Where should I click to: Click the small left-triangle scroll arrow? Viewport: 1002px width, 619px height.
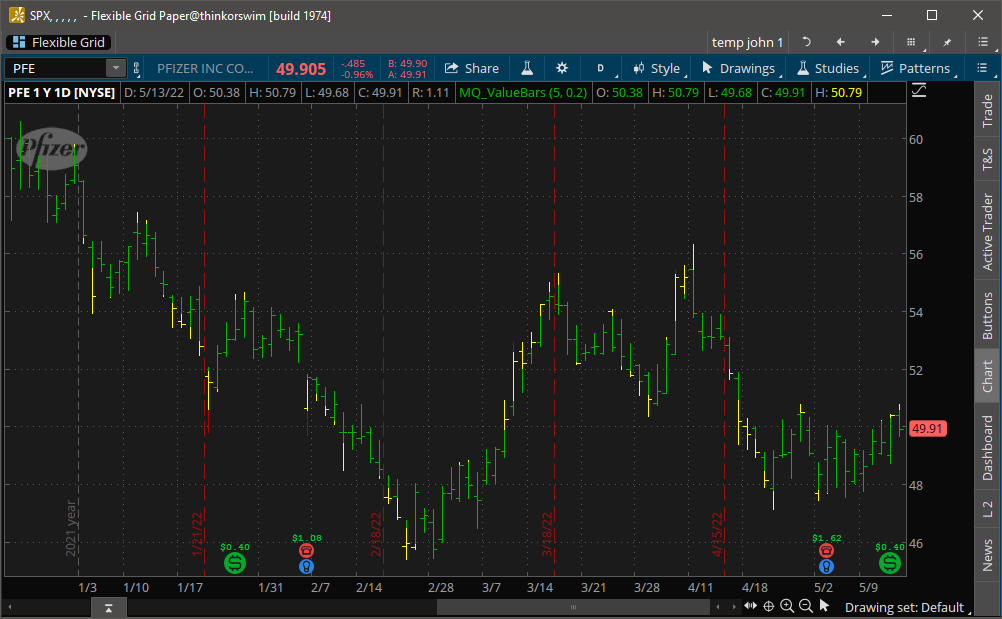coord(718,607)
